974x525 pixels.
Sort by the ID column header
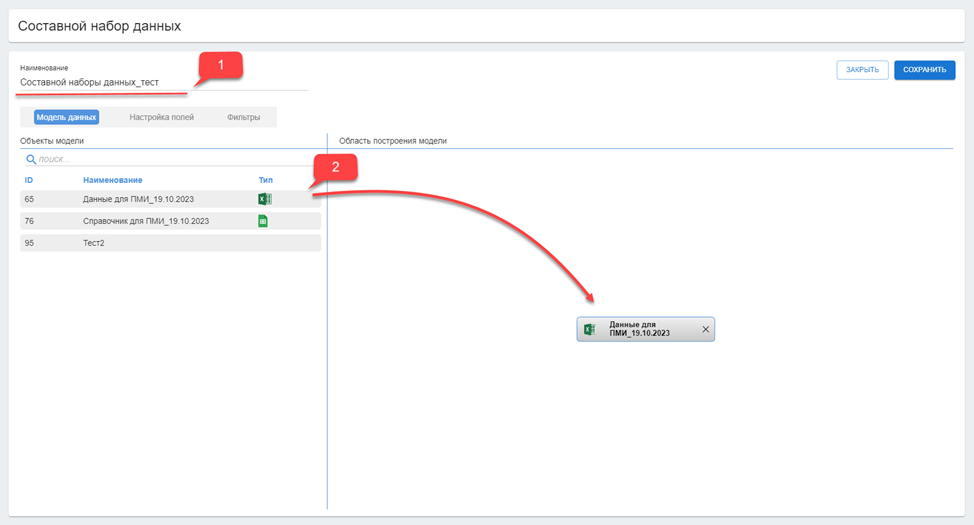coord(29,180)
